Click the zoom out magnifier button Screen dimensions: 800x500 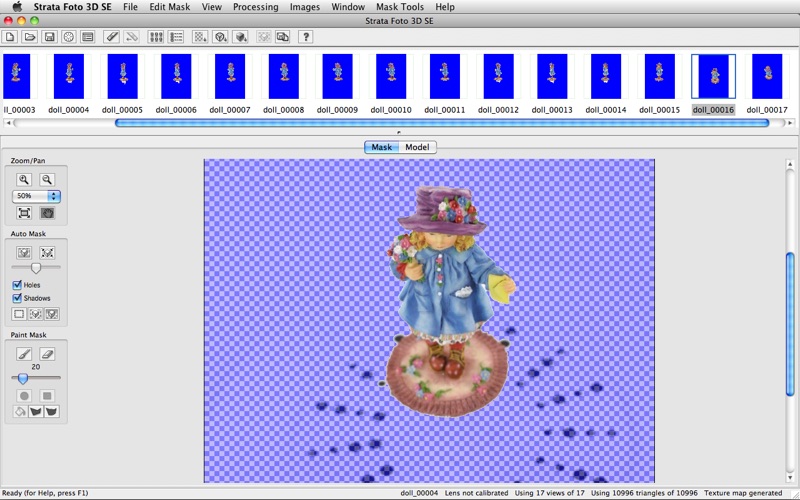coord(47,180)
